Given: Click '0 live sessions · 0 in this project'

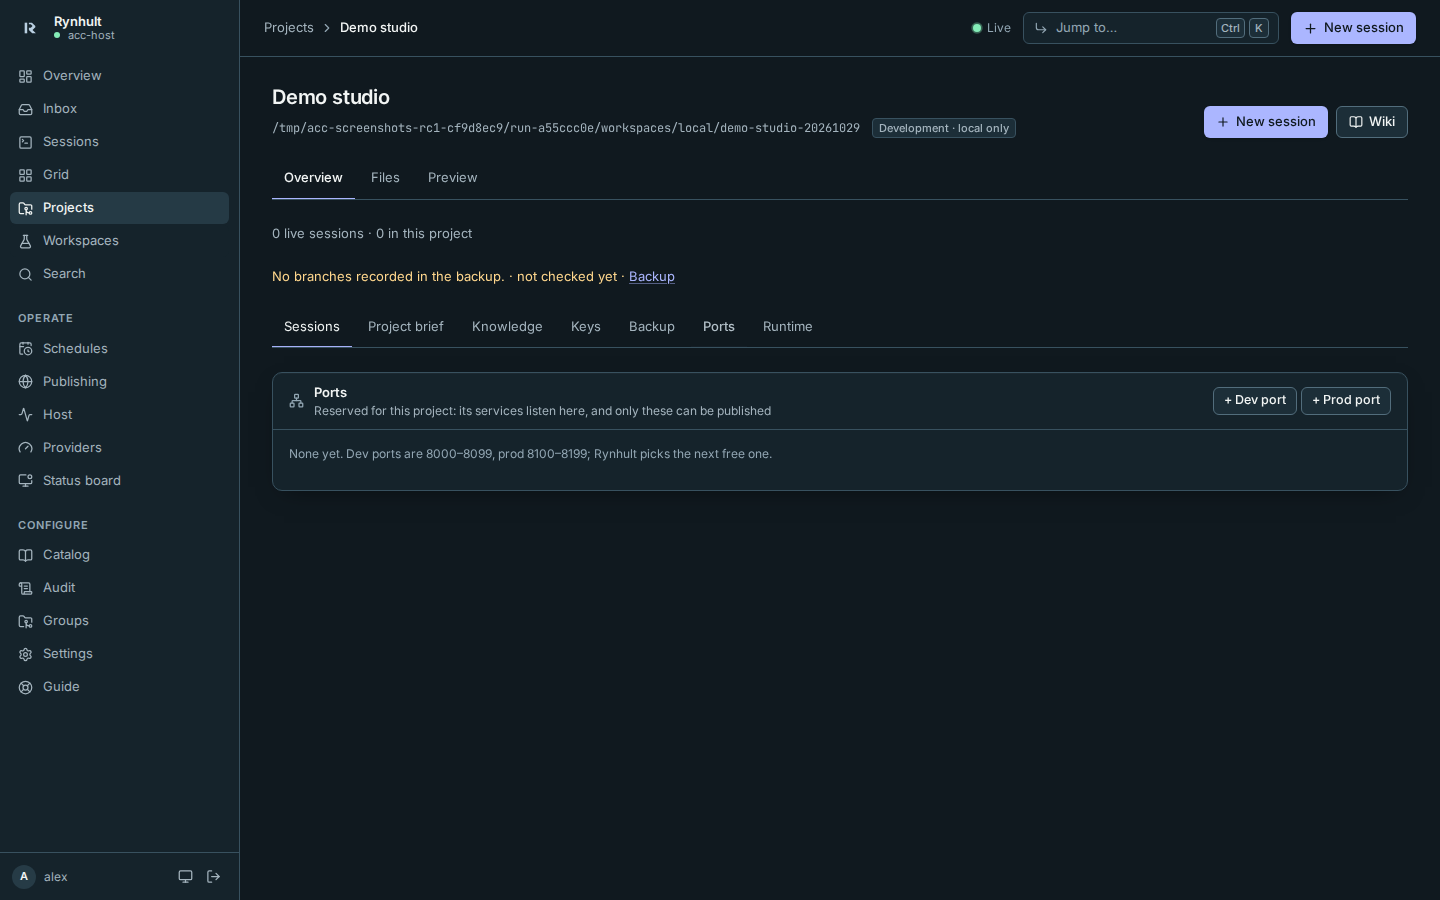Looking at the screenshot, I should click(x=372, y=234).
